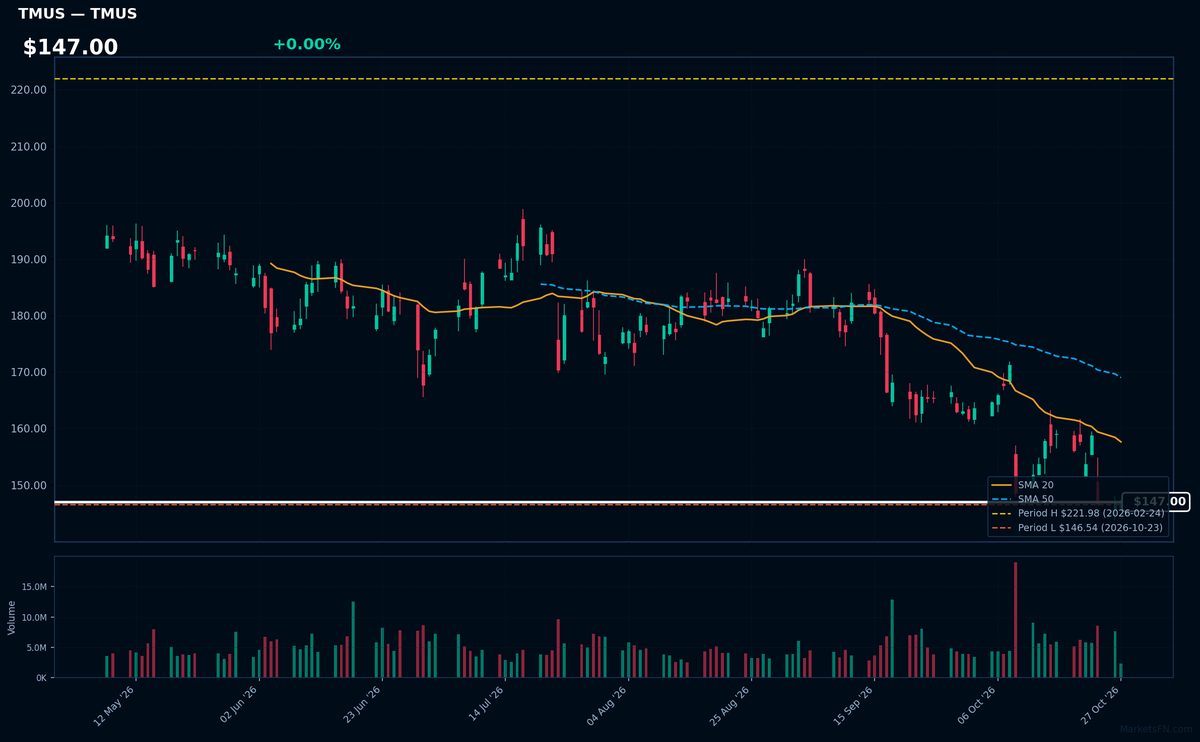Click the 150.00 price axis label
Viewport: 1200px width, 742px height.
point(30,486)
